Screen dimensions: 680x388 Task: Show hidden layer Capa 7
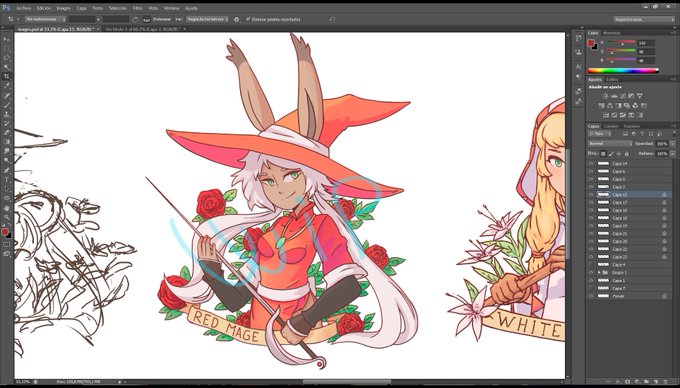tap(591, 288)
